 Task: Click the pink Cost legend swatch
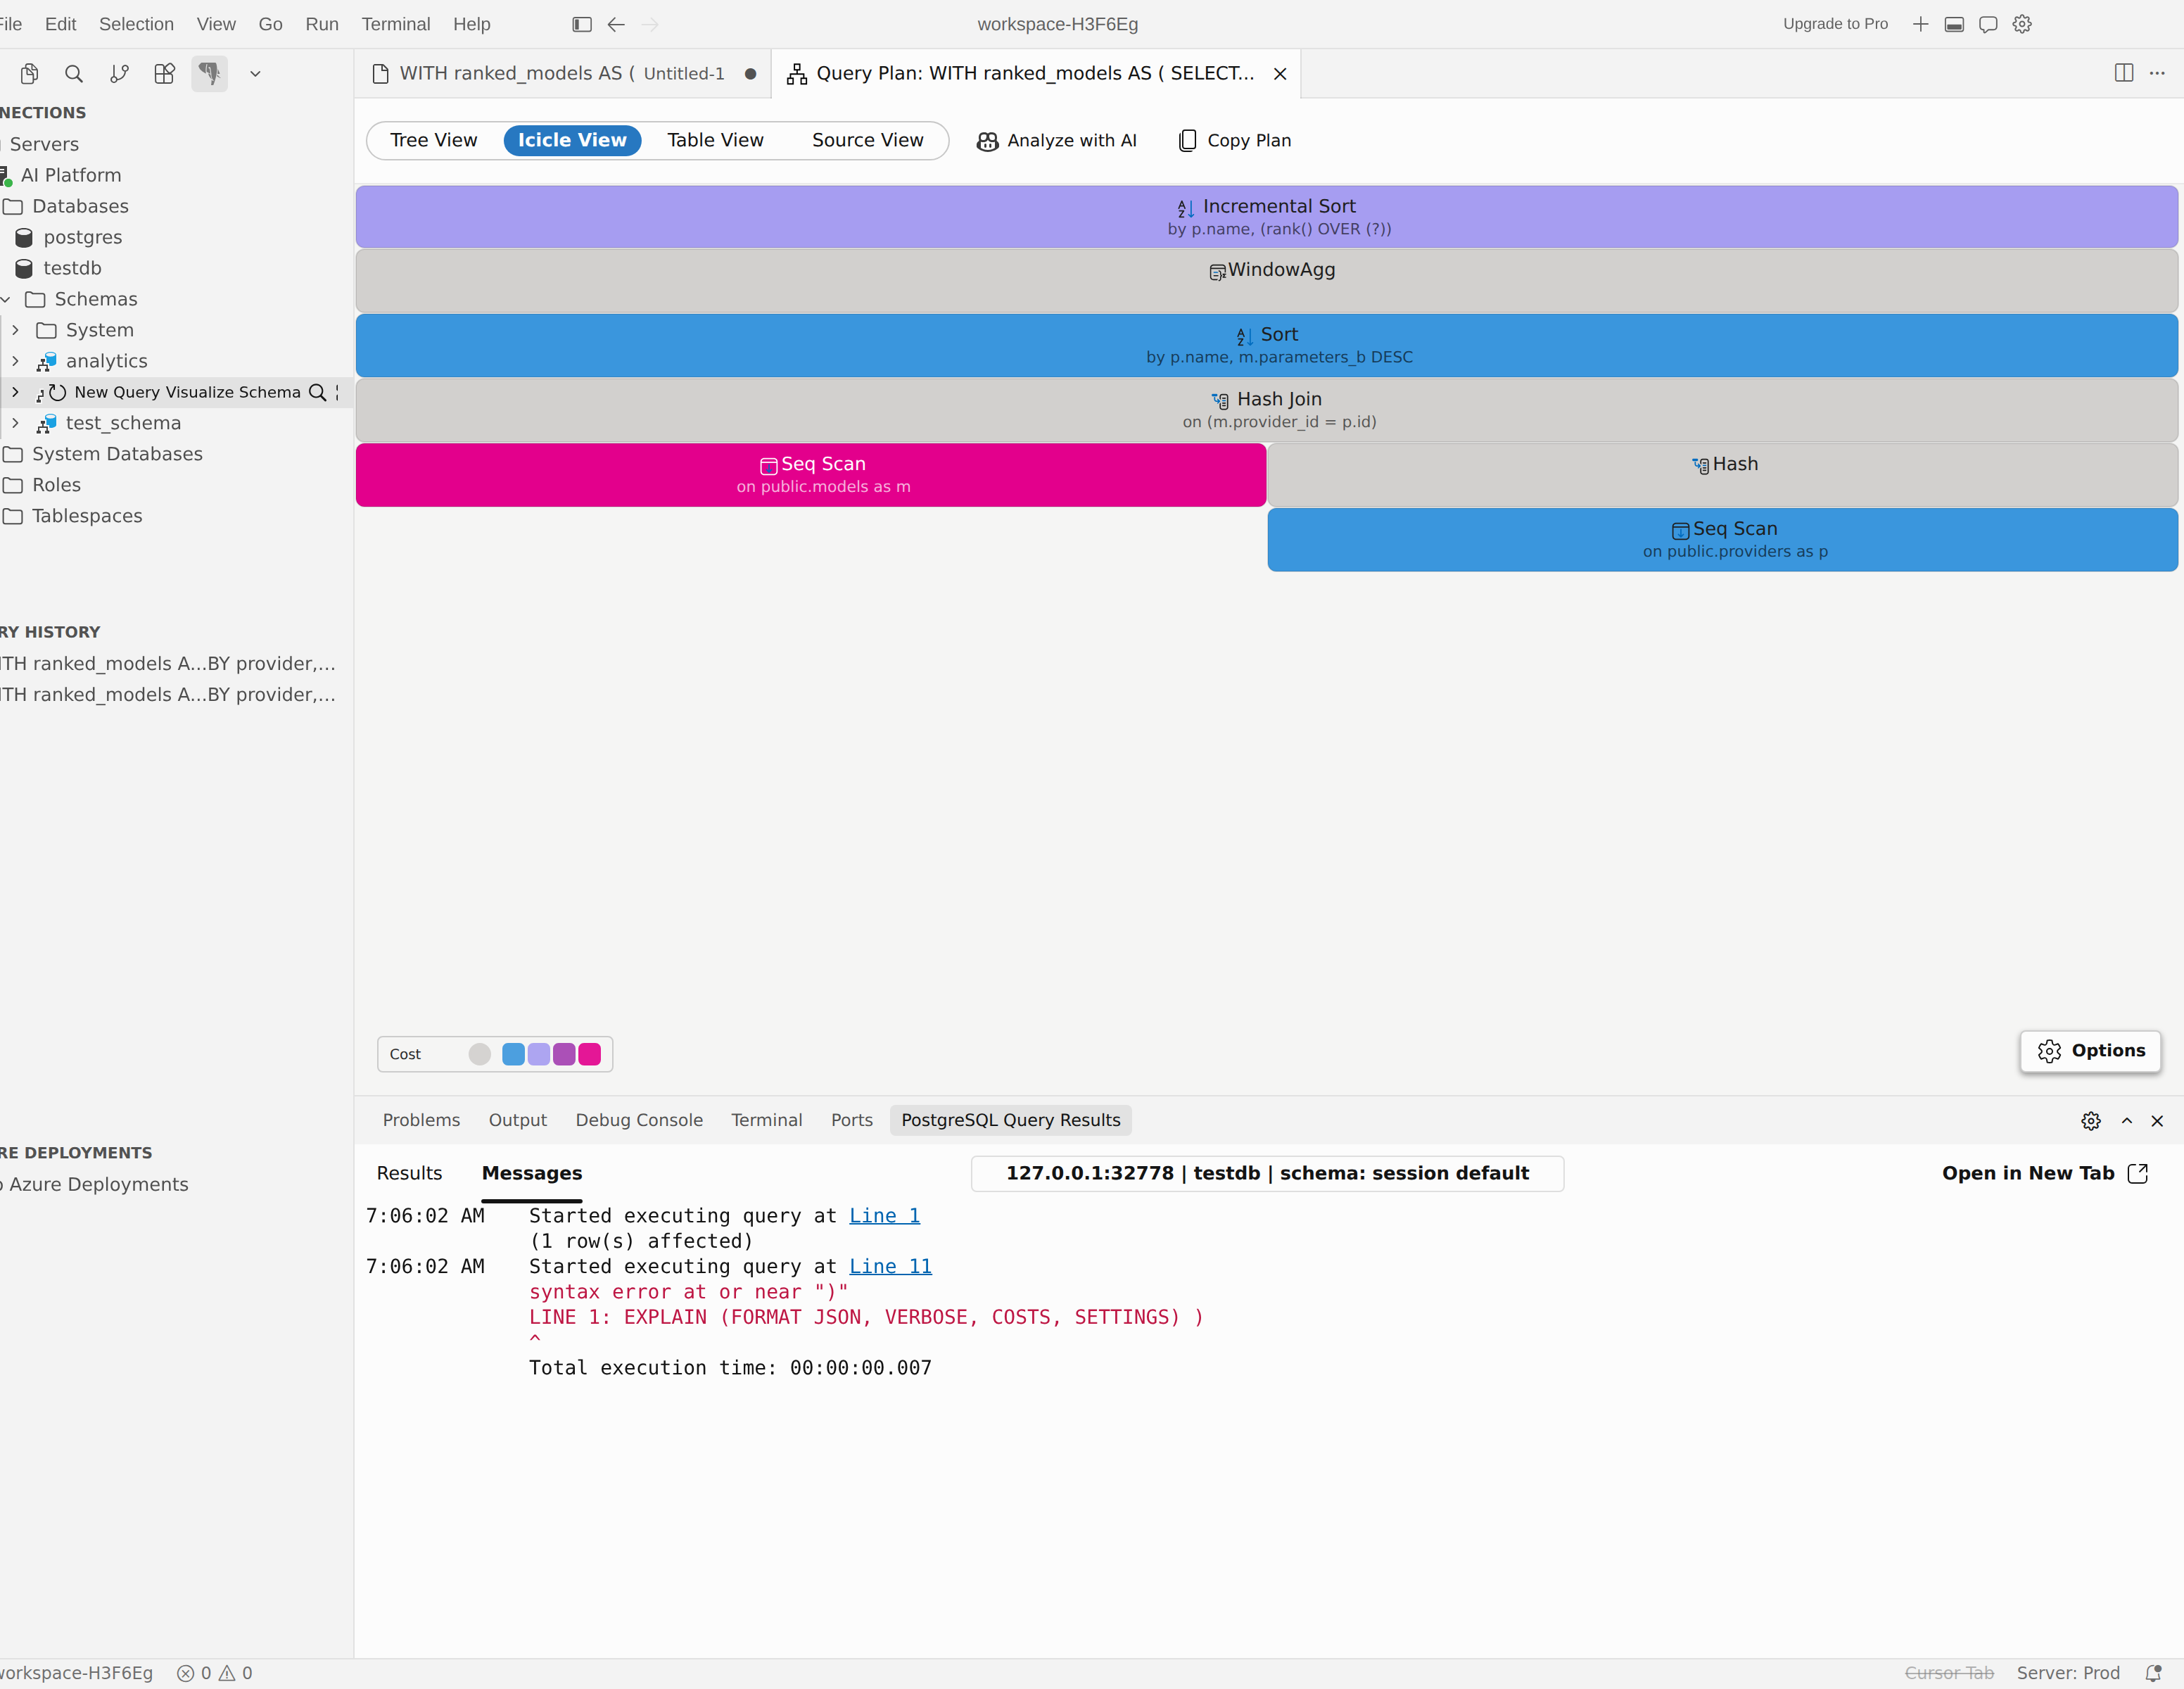coord(590,1054)
